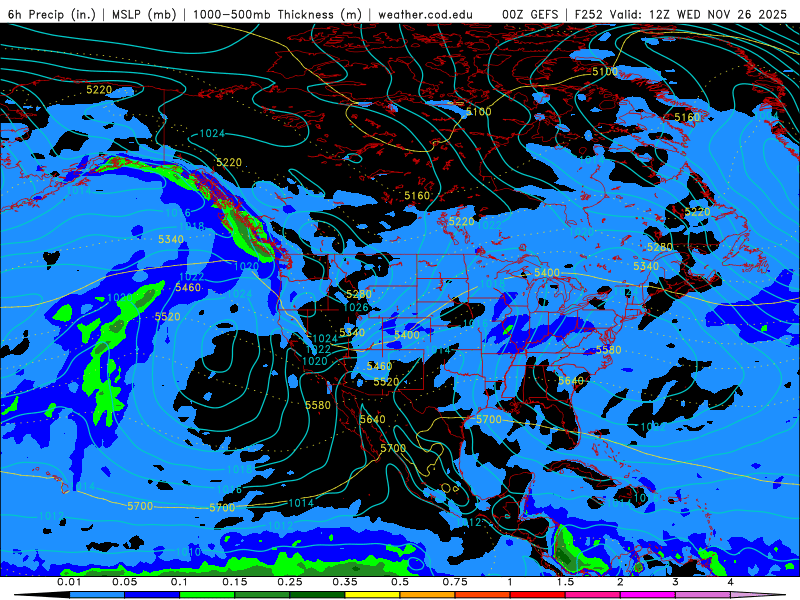Image resolution: width=800 pixels, height=600 pixels.
Task: Click the 1.5 legend value
Action: click(x=565, y=582)
